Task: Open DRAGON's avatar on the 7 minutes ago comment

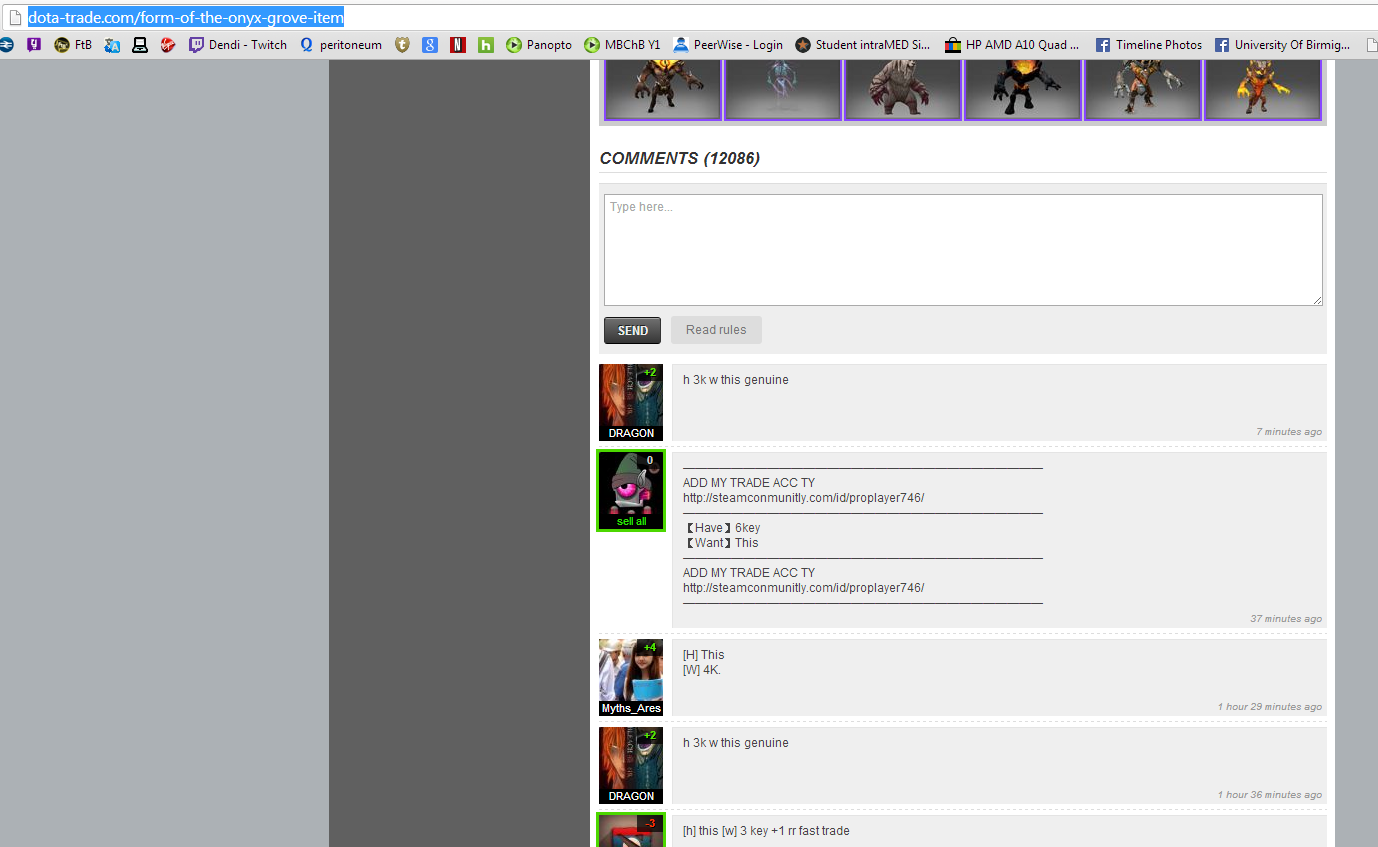Action: (x=631, y=402)
